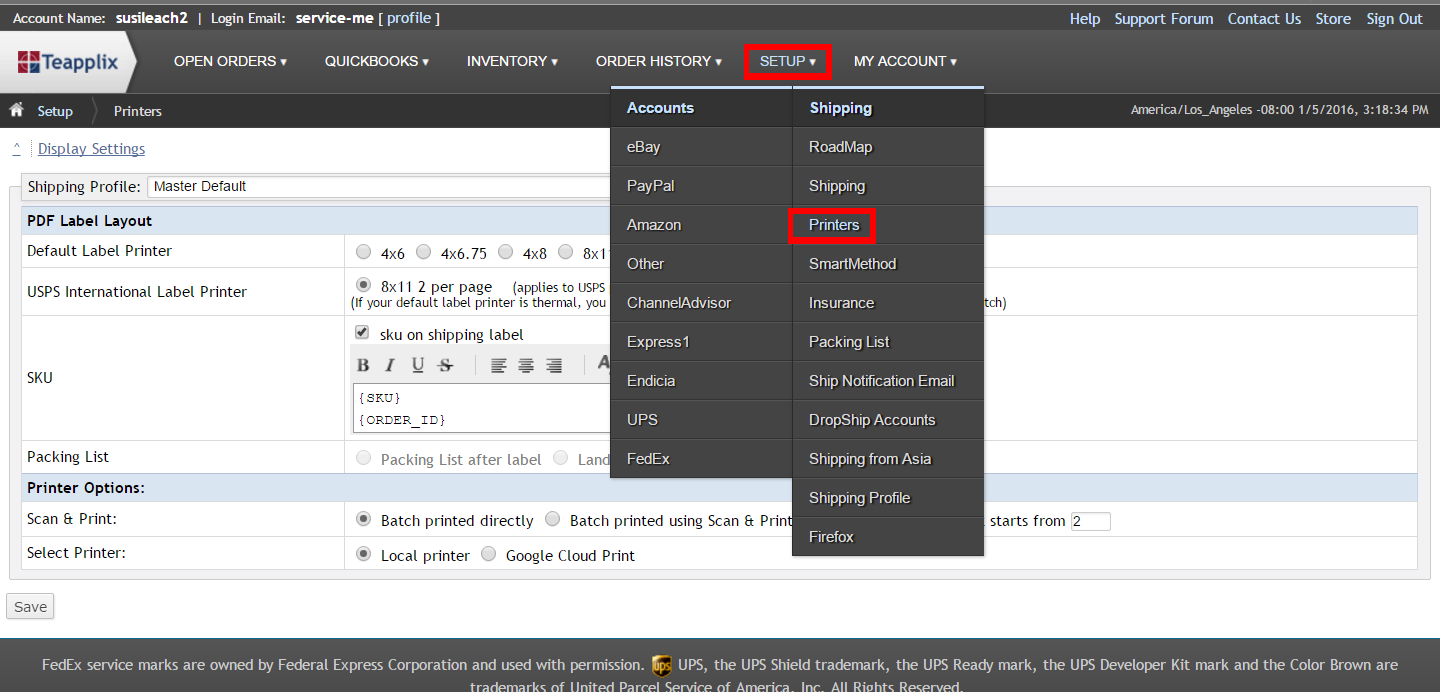Click the home icon in the breadcrumb bar

[x=16, y=110]
